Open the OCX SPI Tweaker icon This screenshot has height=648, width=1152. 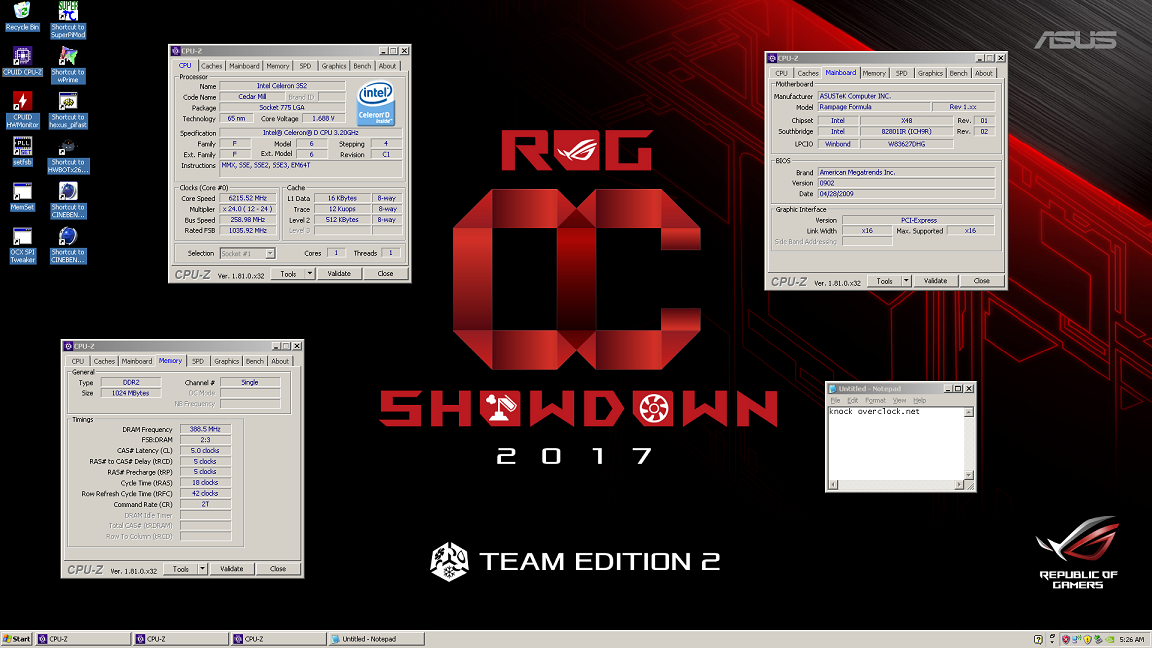tap(22, 245)
